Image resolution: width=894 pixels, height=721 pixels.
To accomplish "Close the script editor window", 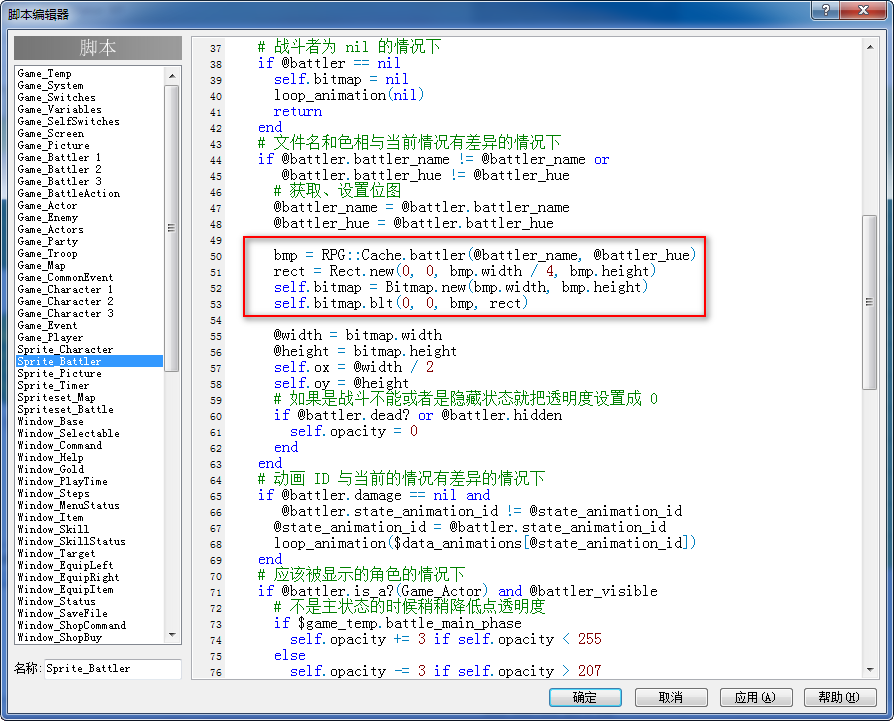I will click(x=864, y=10).
